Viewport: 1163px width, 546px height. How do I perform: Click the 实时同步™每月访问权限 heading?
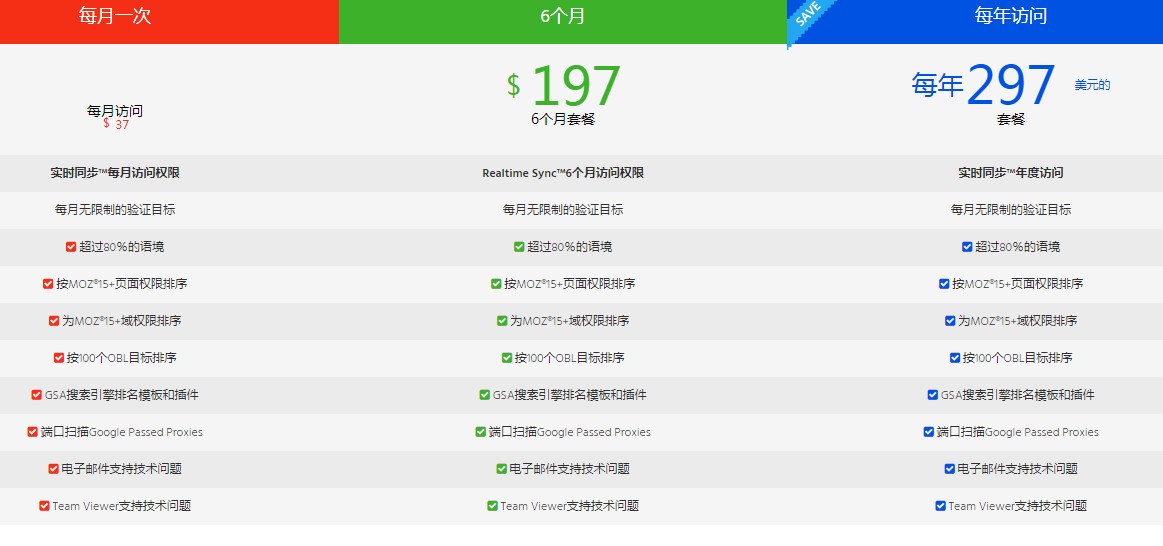click(115, 173)
